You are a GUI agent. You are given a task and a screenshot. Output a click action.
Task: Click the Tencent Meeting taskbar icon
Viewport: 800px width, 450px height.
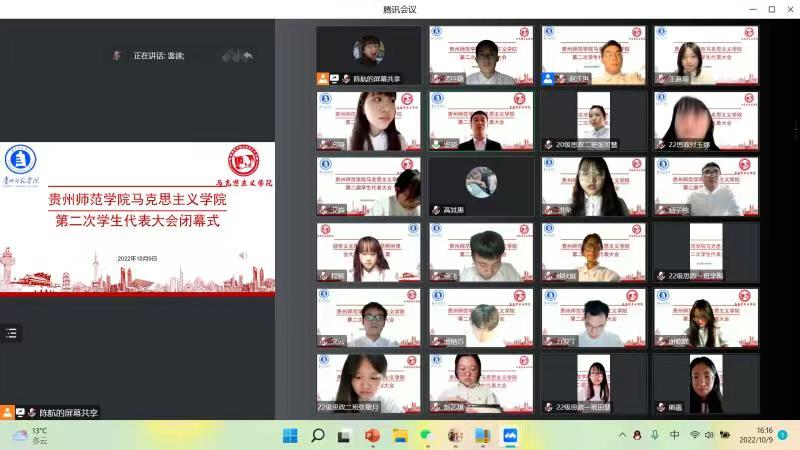click(510, 436)
